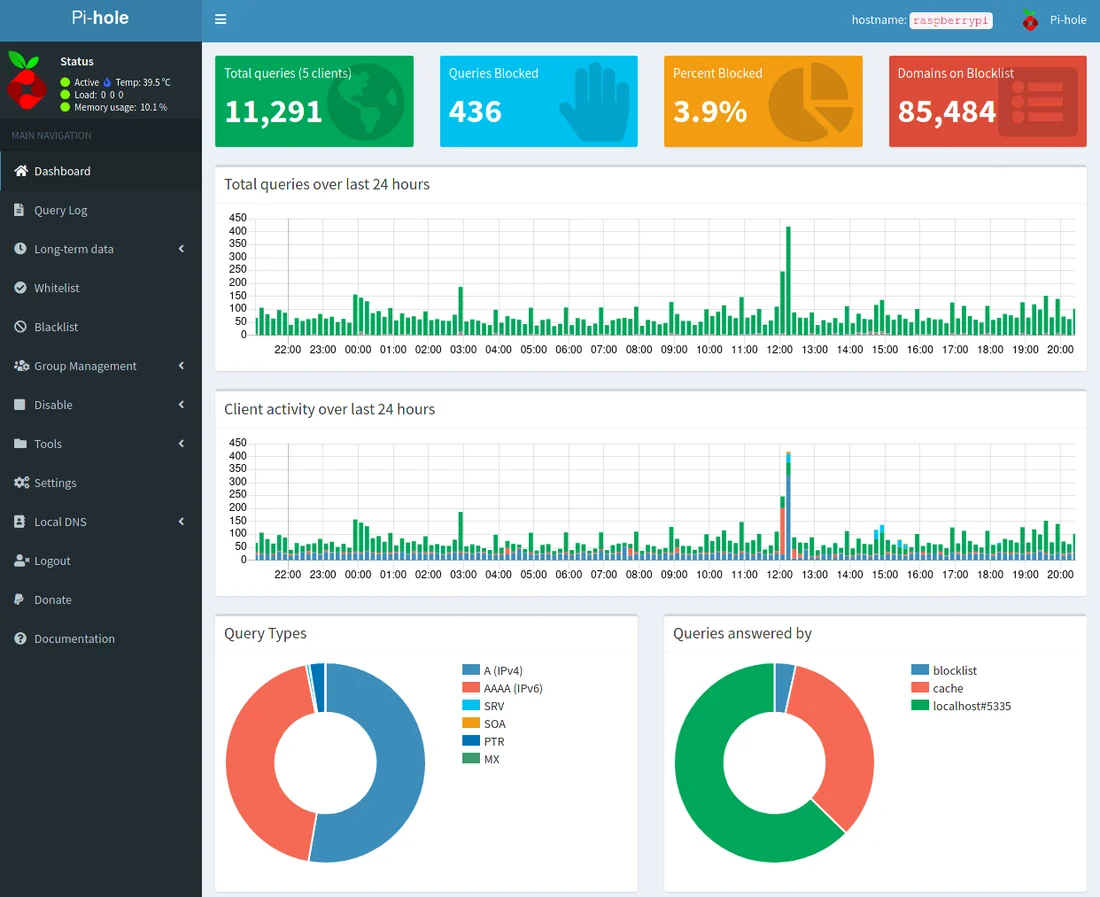1100x897 pixels.
Task: Click the blue temperature flame icon
Action: click(107, 82)
